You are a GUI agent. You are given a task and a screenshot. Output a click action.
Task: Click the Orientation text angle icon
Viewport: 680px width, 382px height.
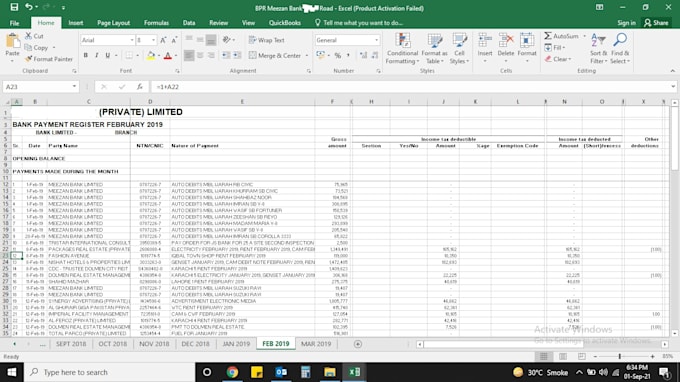(x=226, y=40)
